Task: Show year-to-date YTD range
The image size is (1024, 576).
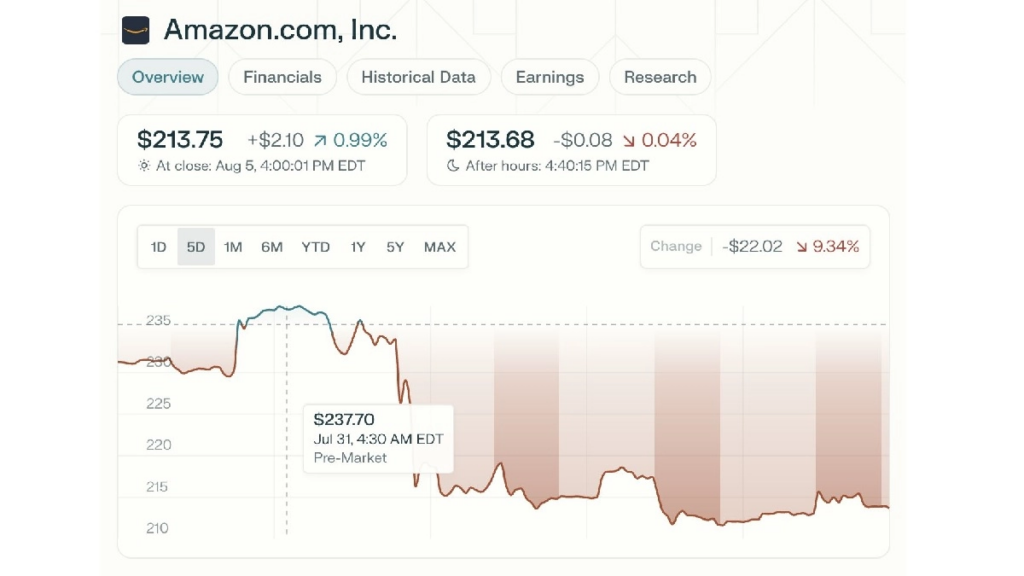Action: pos(315,247)
